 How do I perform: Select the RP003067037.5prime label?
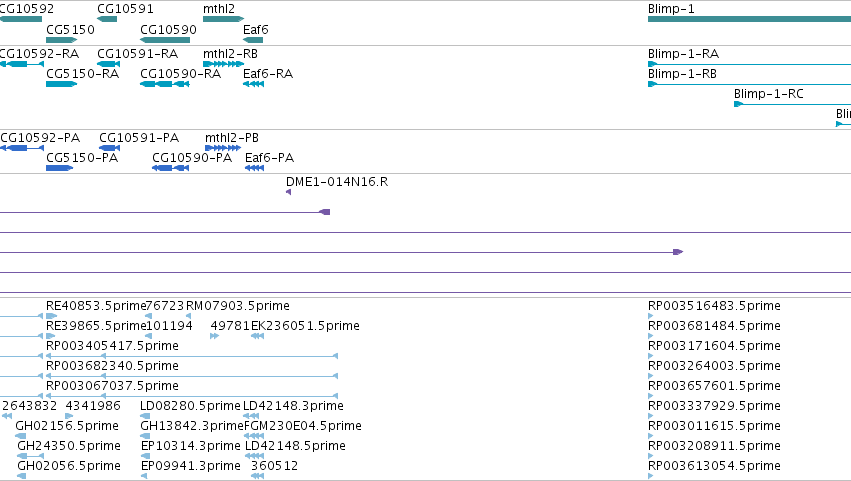point(112,386)
